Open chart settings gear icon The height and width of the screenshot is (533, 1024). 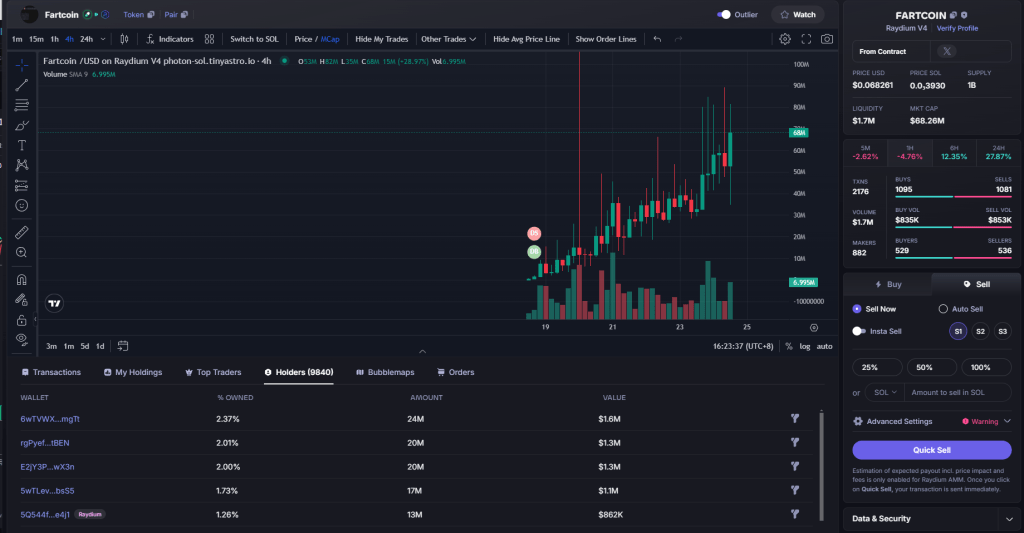[785, 39]
